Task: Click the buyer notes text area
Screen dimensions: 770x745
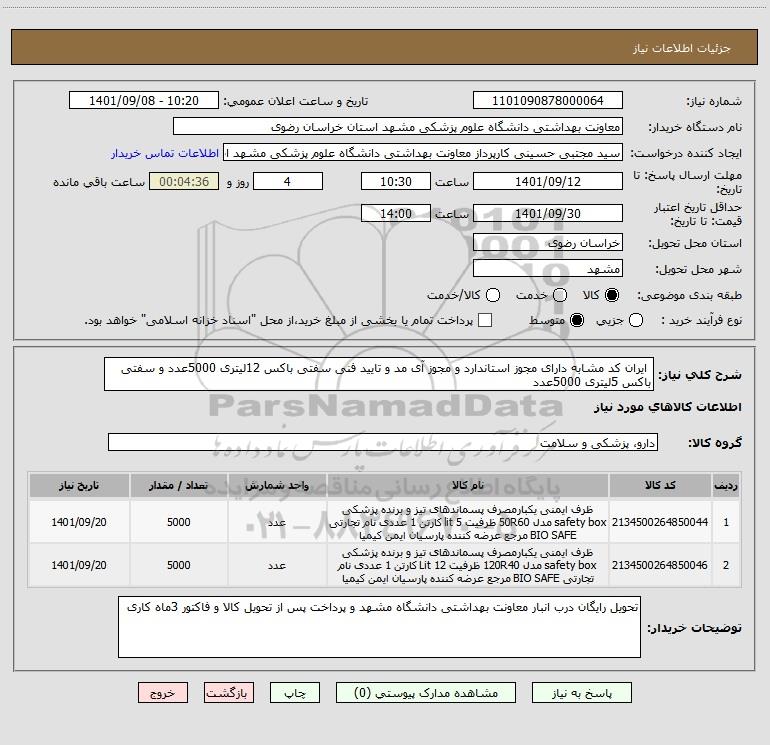Action: [379, 627]
